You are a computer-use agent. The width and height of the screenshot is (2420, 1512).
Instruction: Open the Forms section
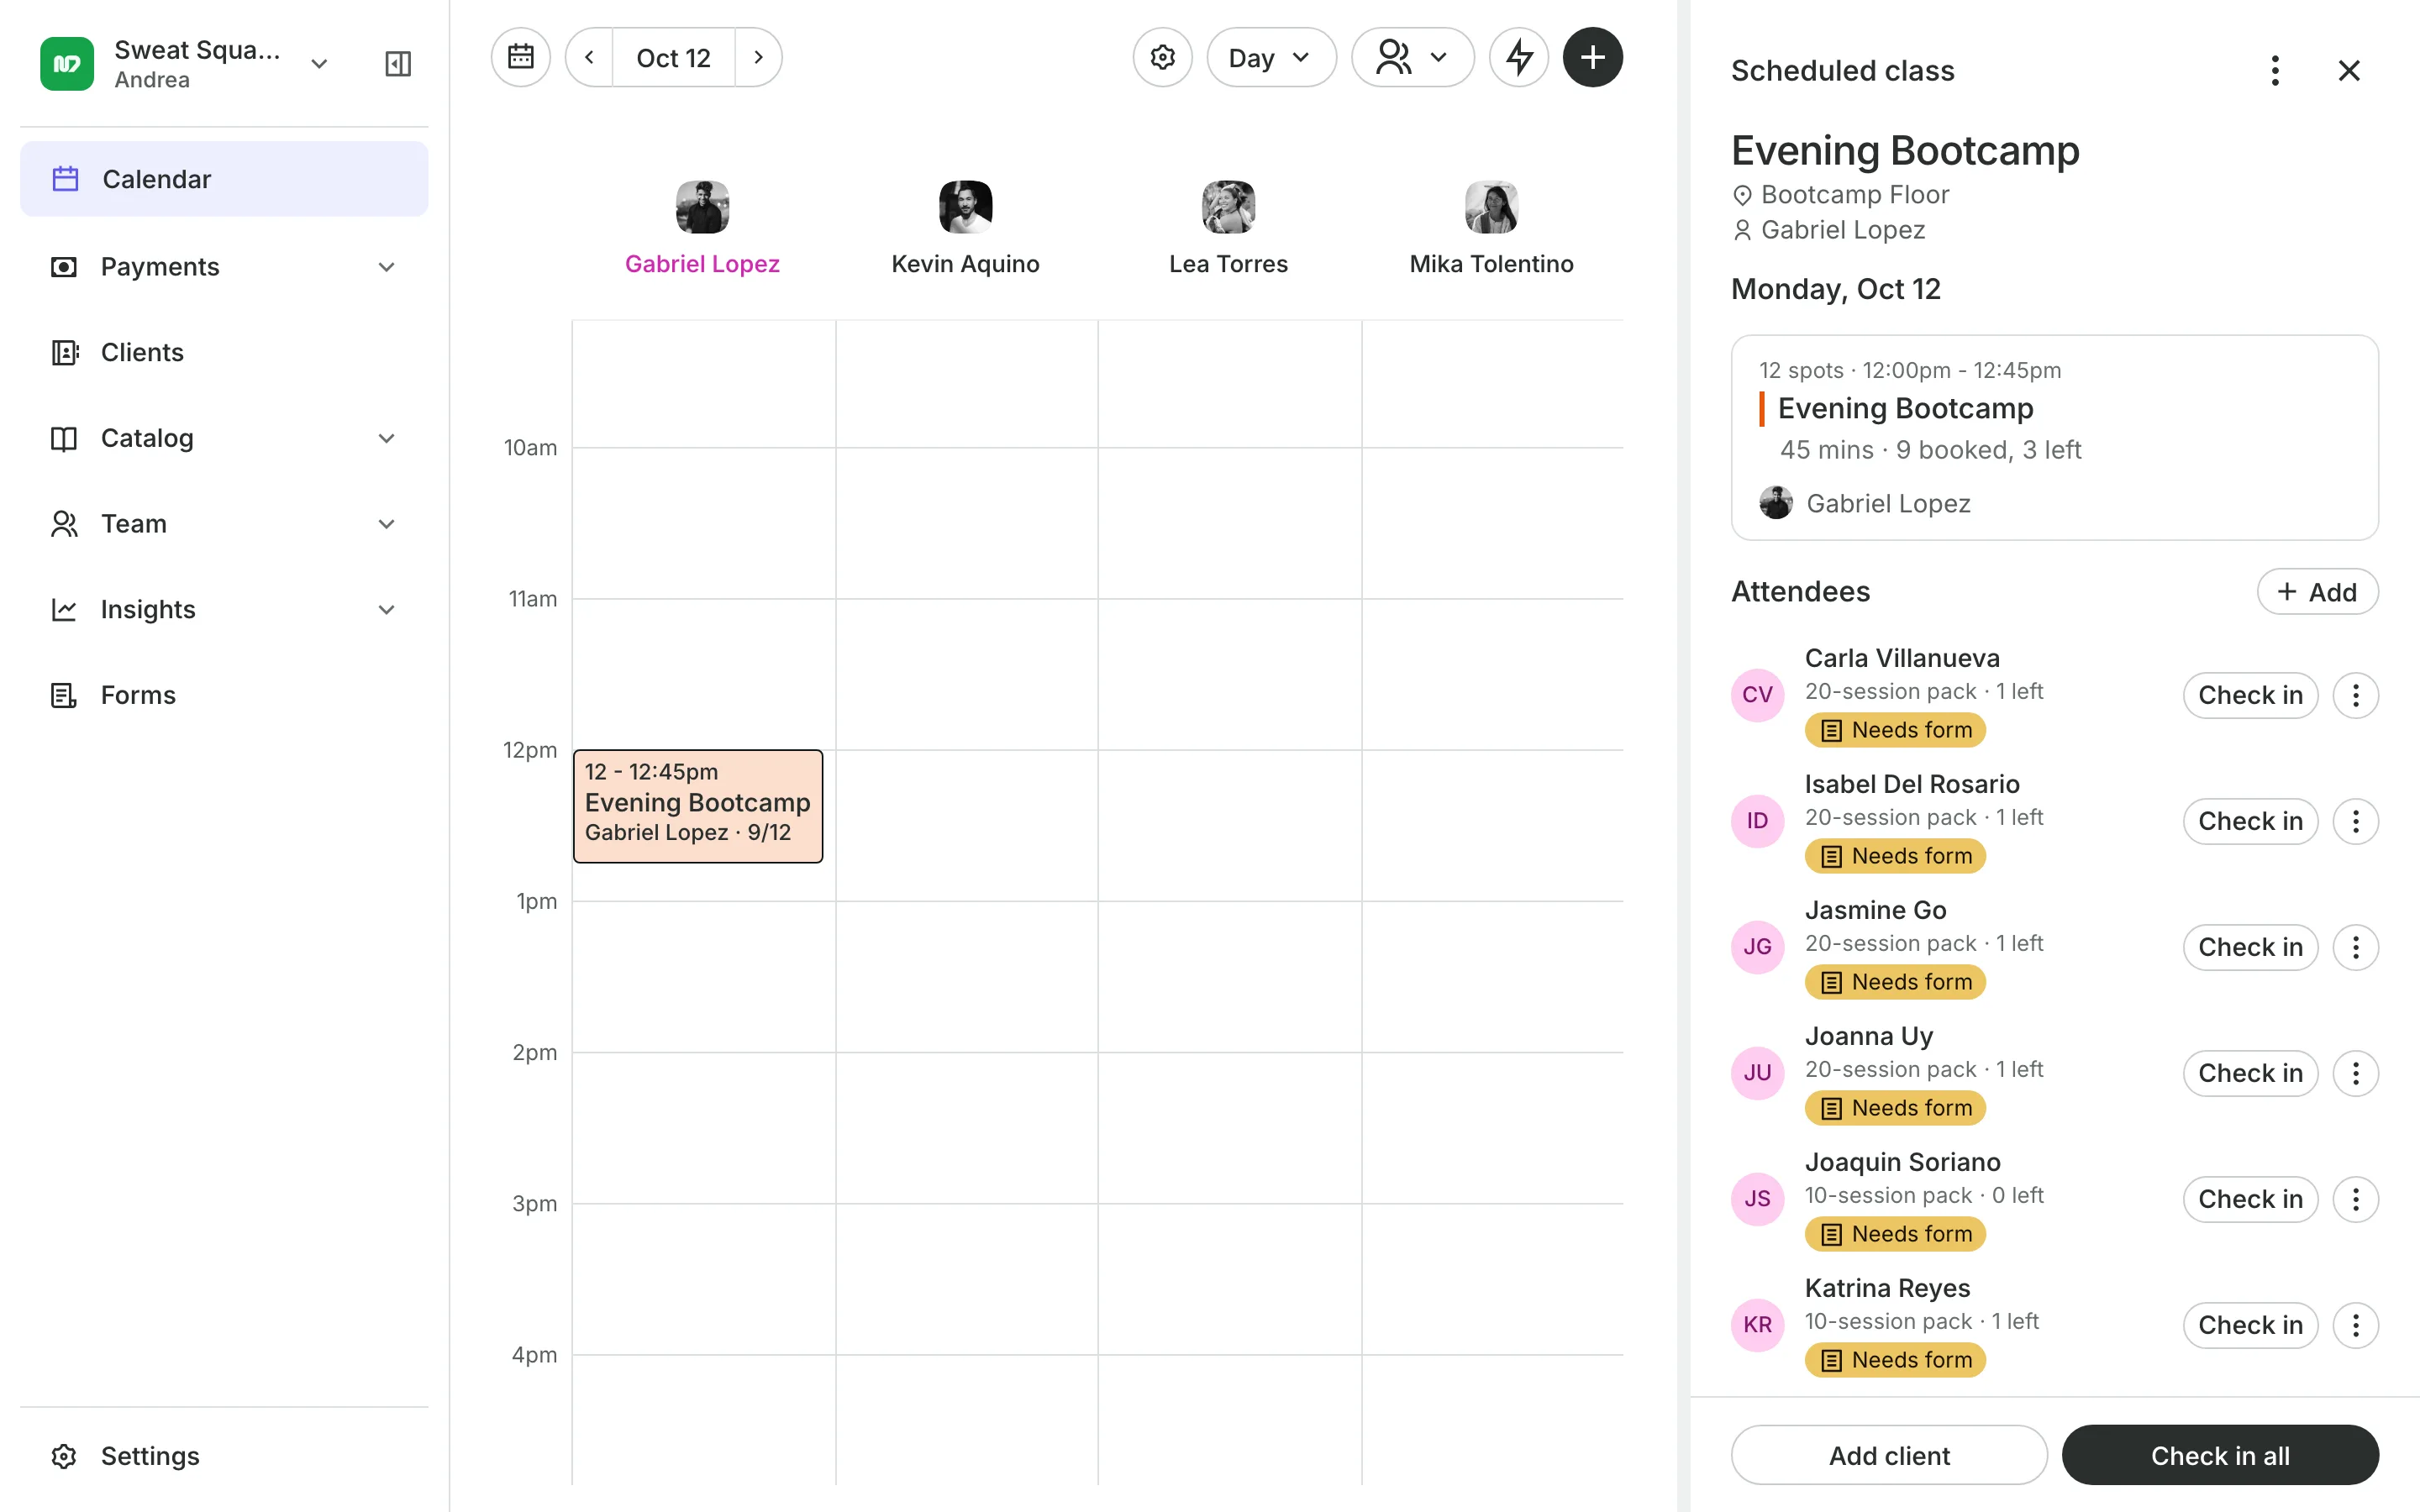tap(224, 695)
